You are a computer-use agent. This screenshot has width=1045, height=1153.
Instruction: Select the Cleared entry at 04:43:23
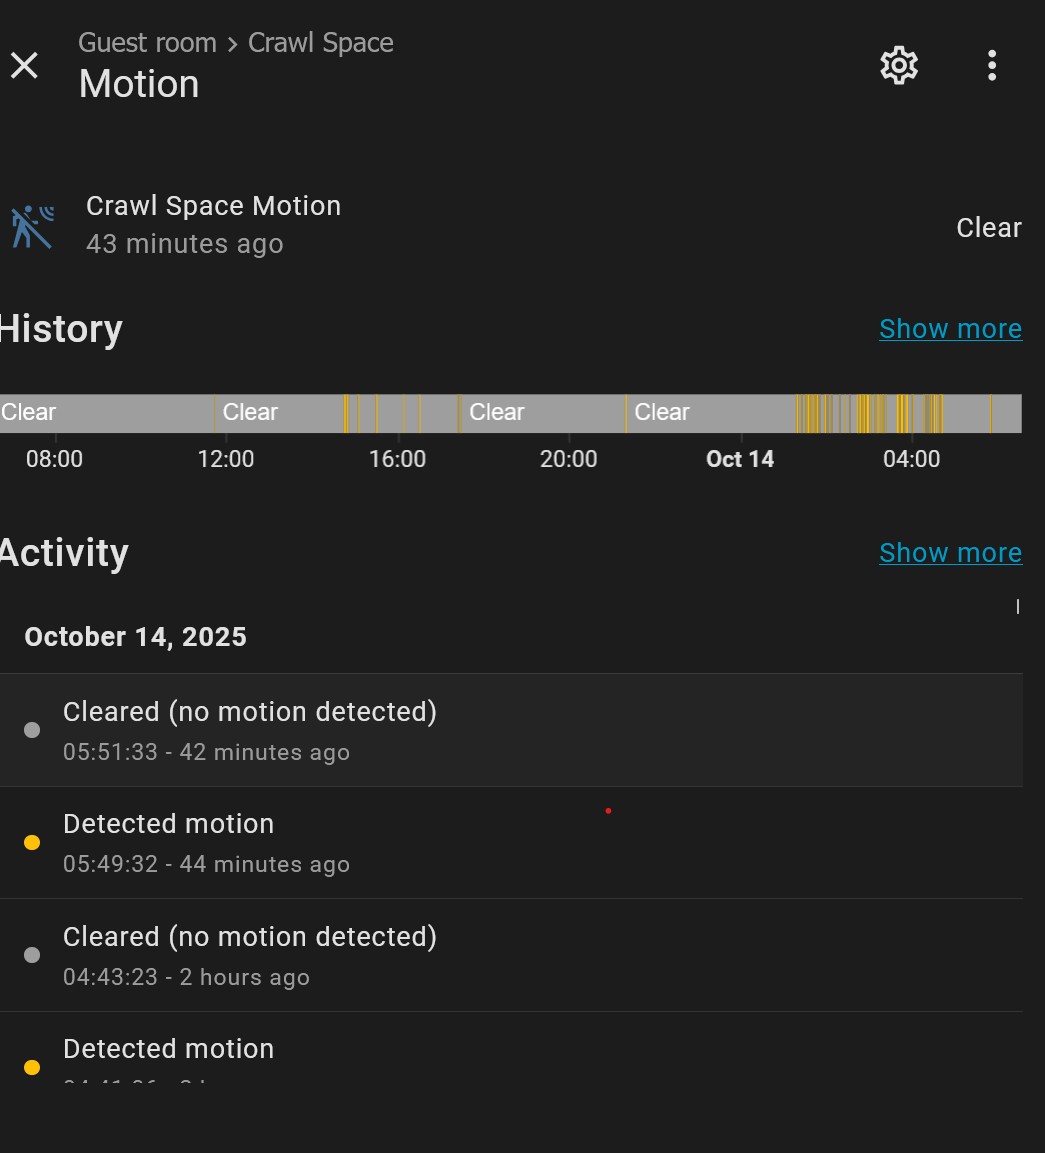250,955
